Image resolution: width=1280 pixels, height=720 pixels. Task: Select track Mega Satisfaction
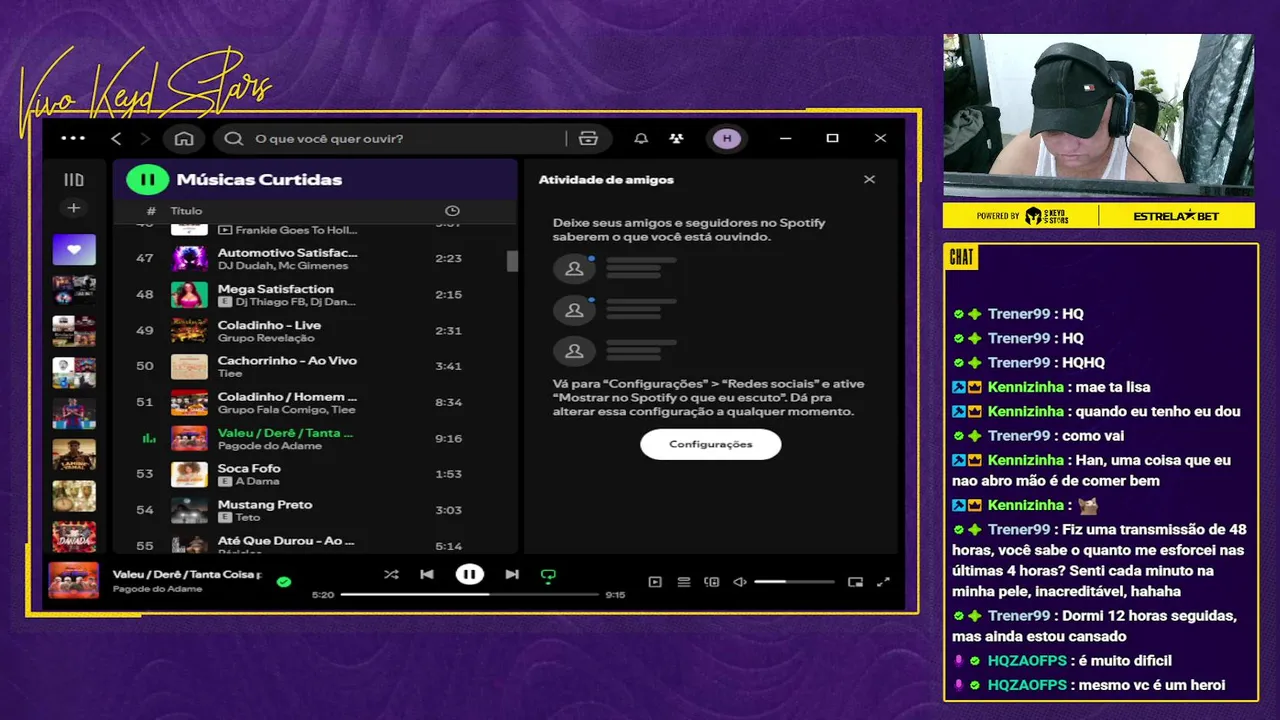click(x=315, y=295)
